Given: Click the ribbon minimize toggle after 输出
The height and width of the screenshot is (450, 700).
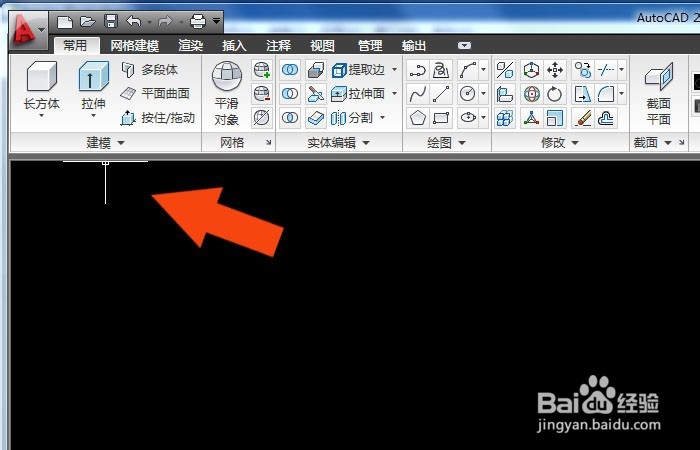Looking at the screenshot, I should 464,46.
